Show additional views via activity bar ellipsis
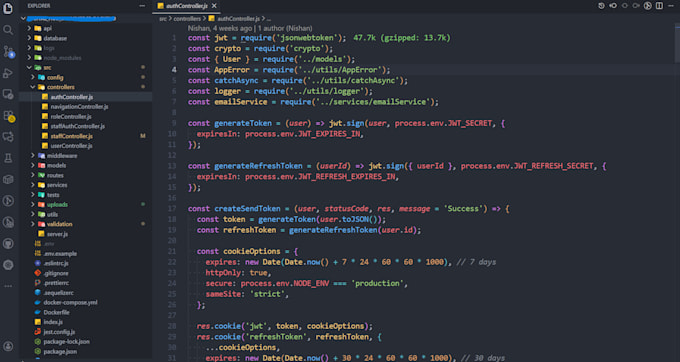 (8, 286)
